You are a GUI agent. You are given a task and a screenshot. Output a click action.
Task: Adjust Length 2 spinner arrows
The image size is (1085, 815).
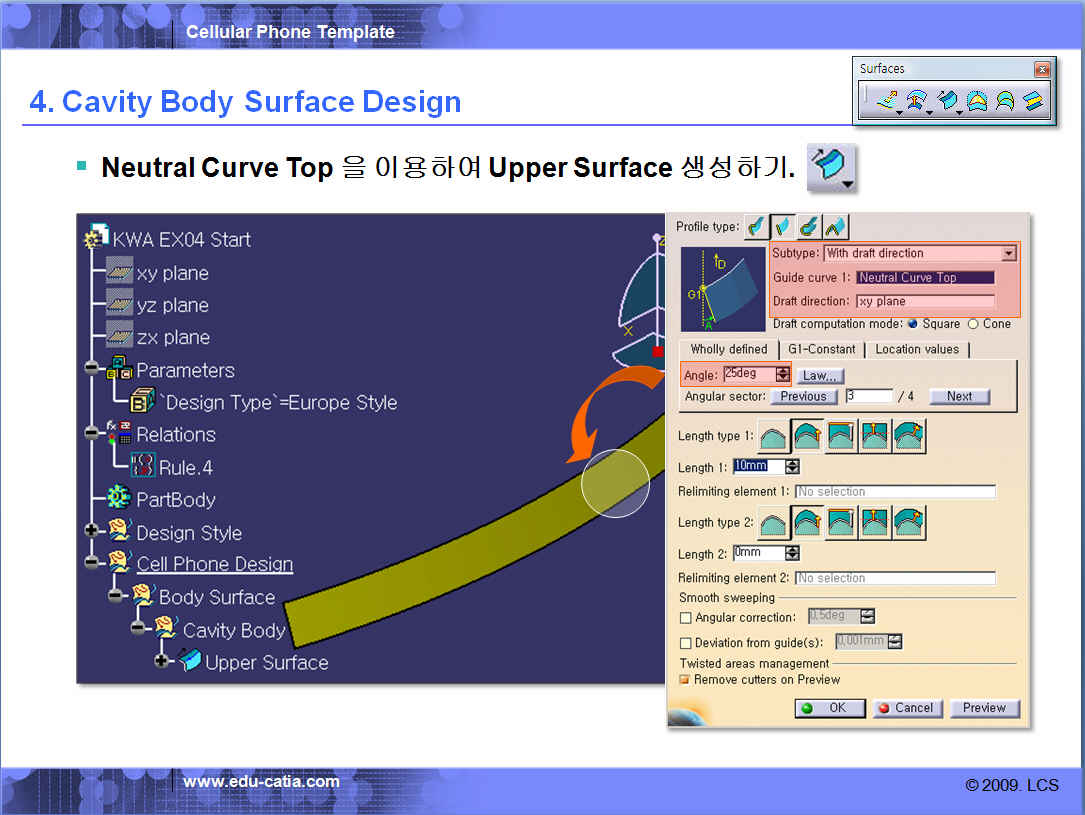[x=792, y=553]
